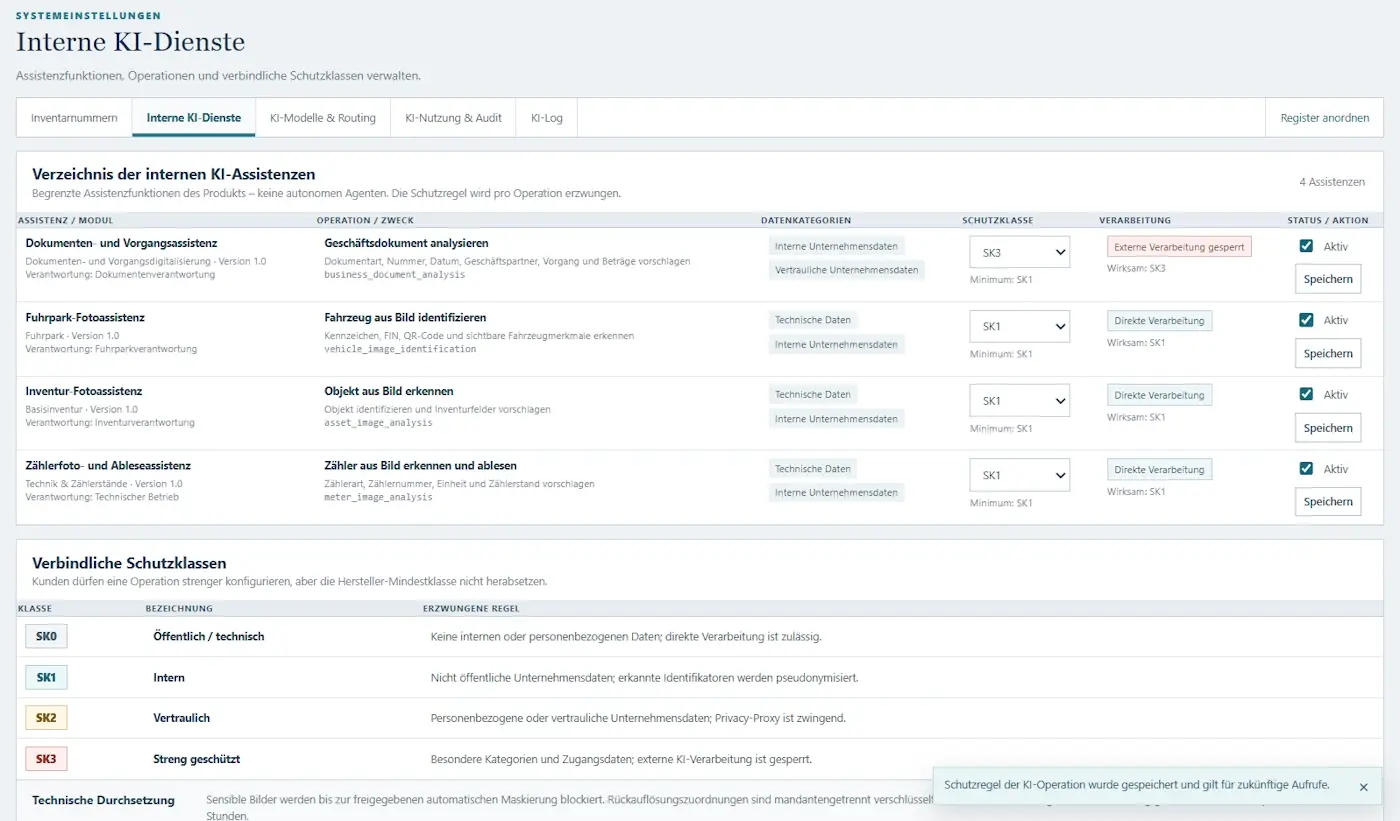The image size is (1400, 821).
Task: Toggle Aktiv checkbox for Fuhrpark-Fotoassistenz
Action: pos(1306,320)
